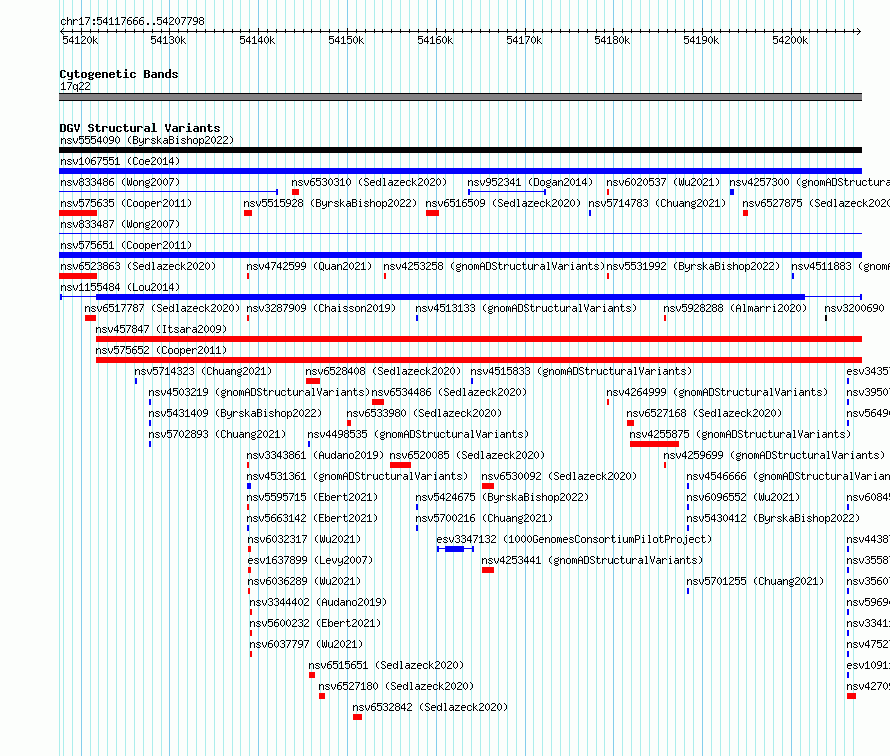Screen dimensions: 890x756
Task: Click the nsv1155484 (Lou2014) label
Action: pyautogui.click(x=120, y=287)
